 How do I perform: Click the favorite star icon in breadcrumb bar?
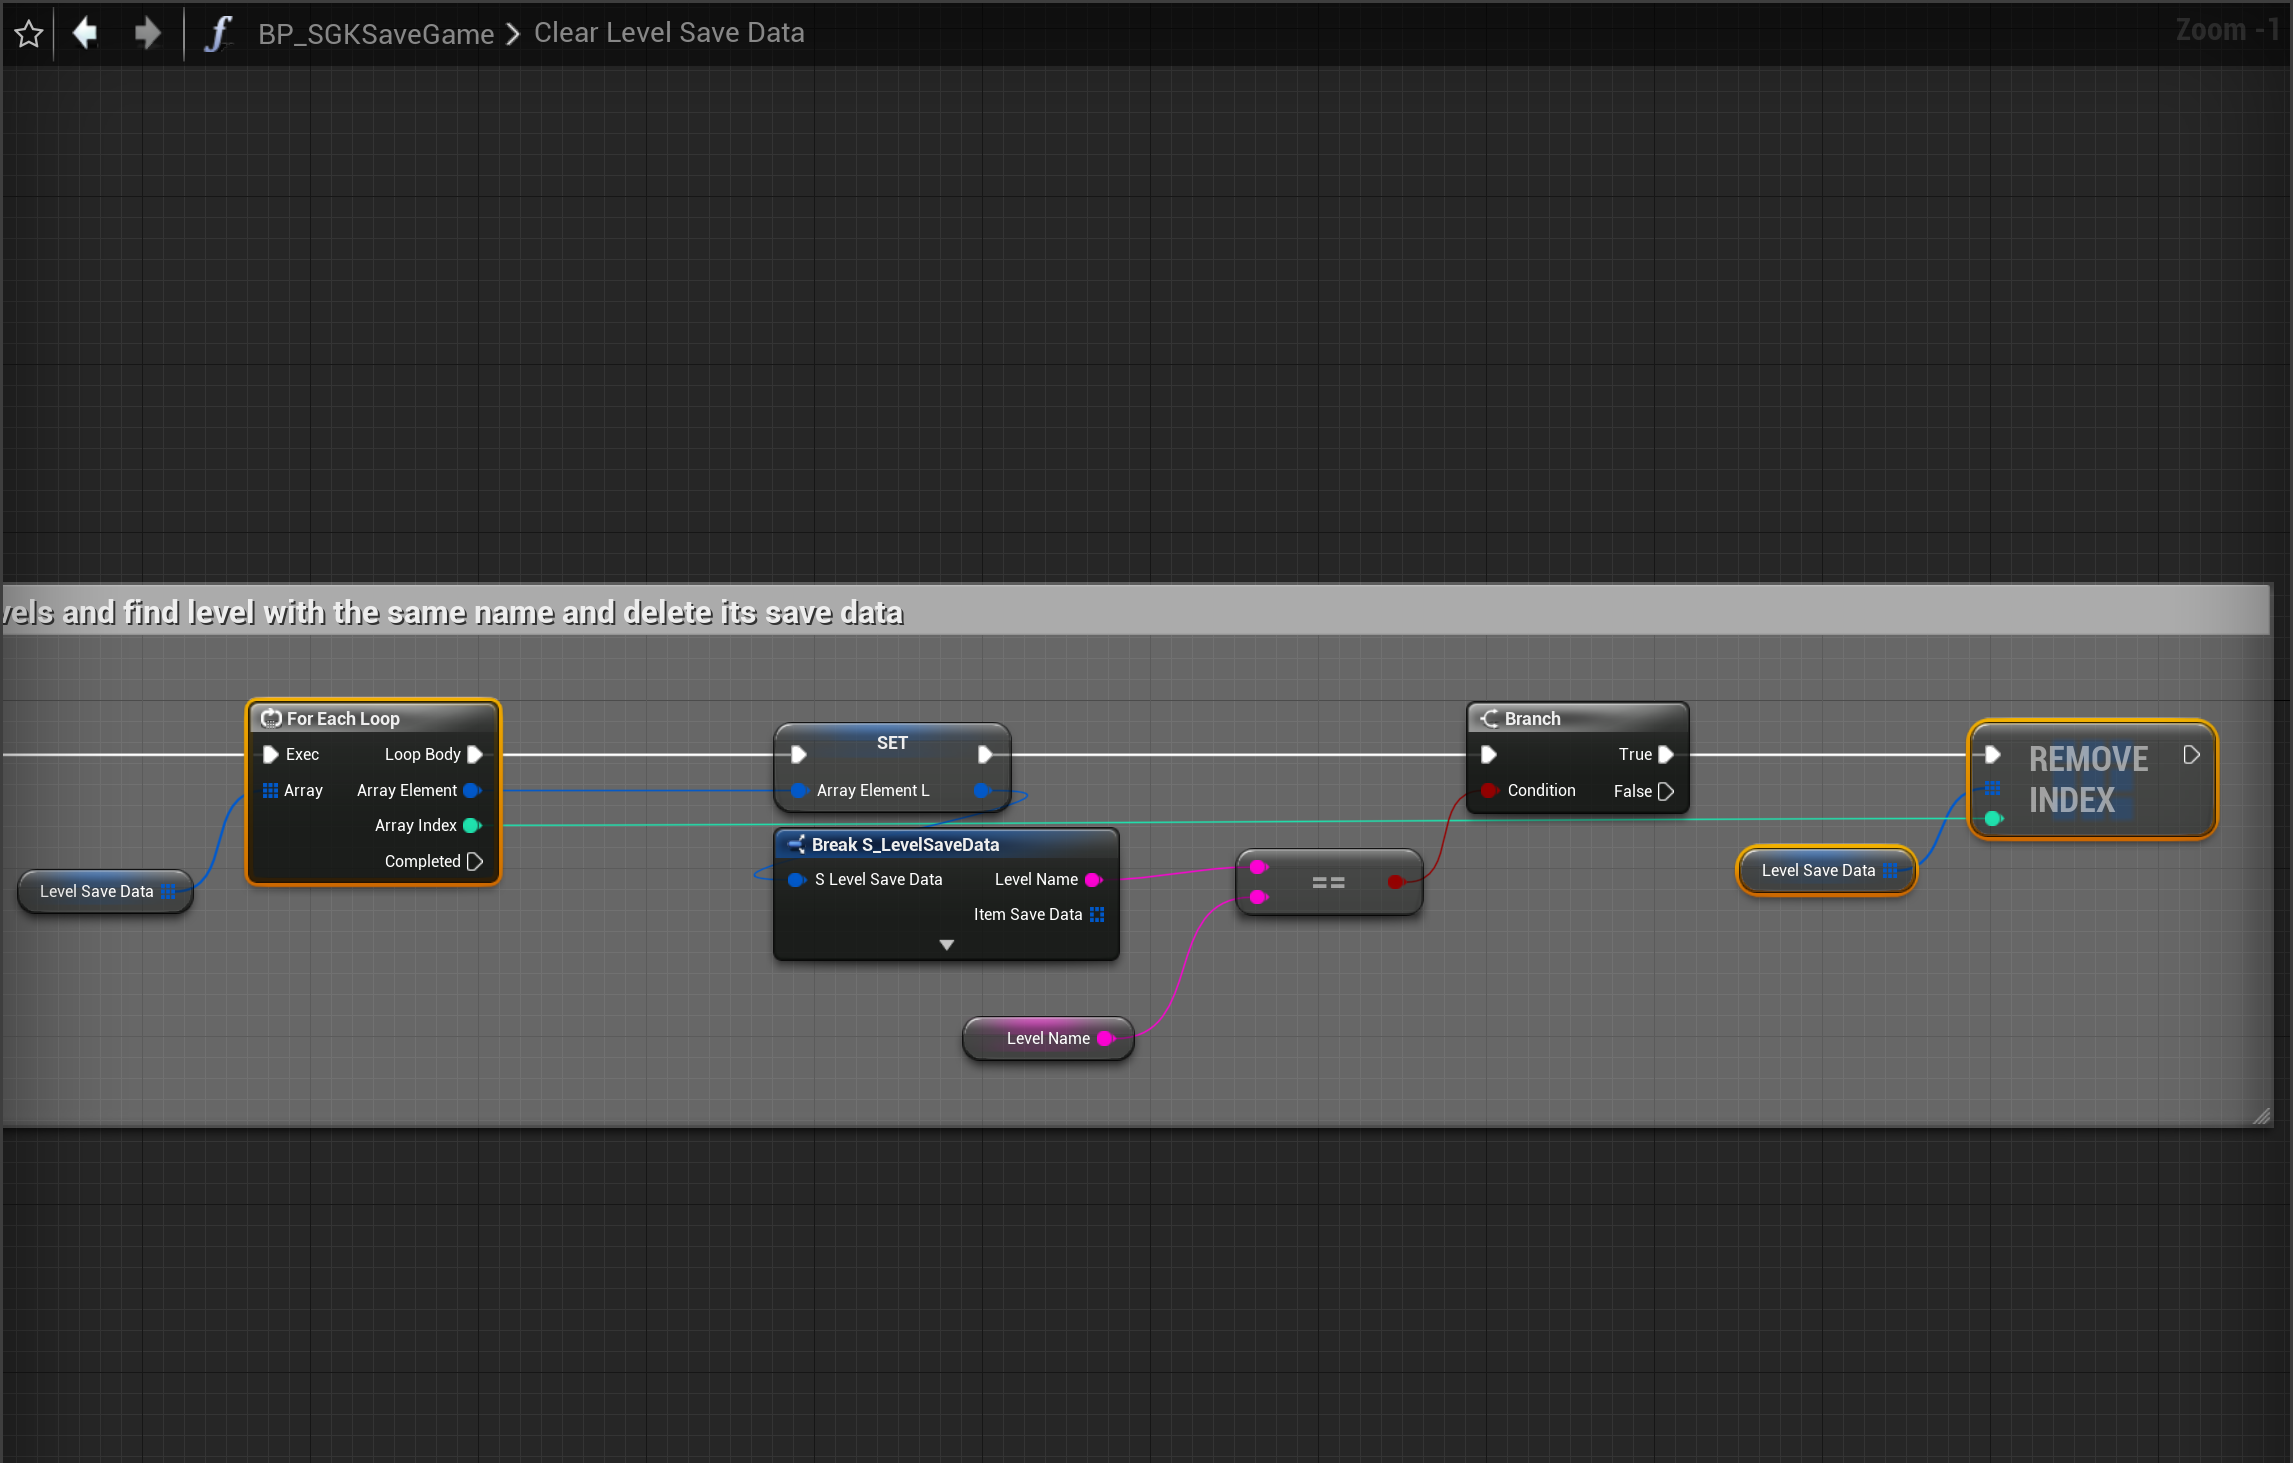pyautogui.click(x=29, y=34)
